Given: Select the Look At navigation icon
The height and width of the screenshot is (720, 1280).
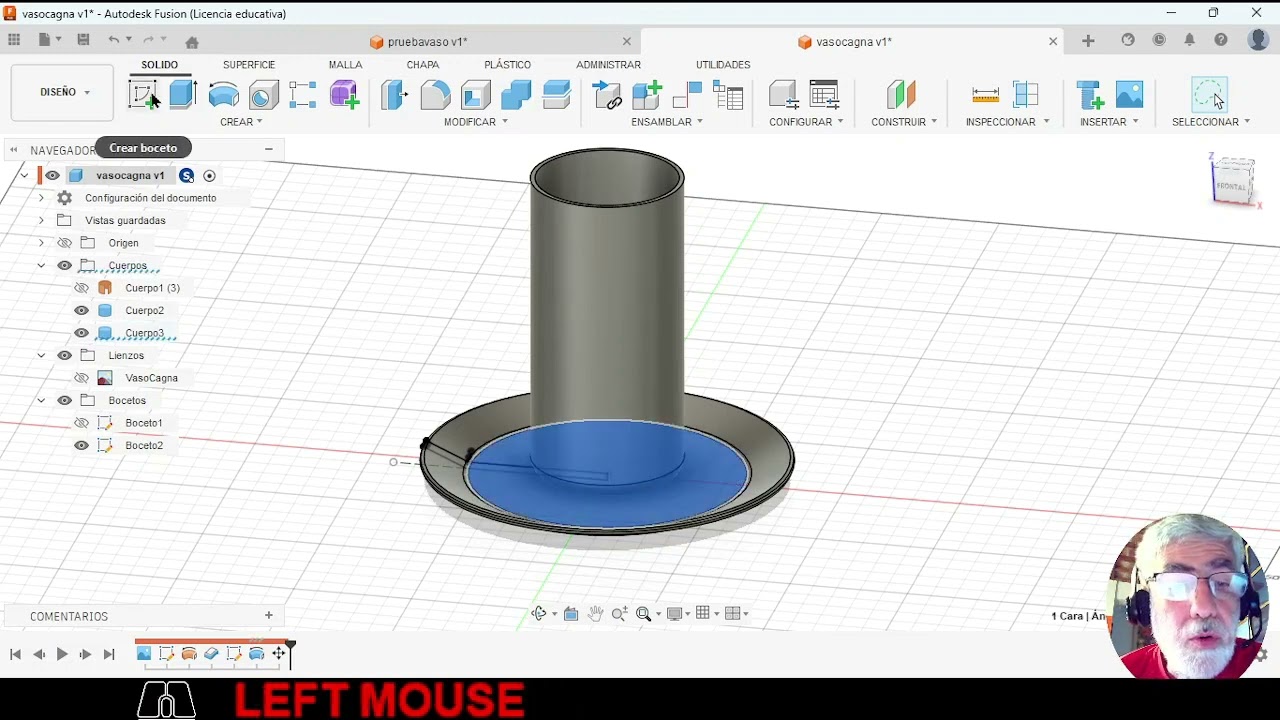Looking at the screenshot, I should click(571, 614).
